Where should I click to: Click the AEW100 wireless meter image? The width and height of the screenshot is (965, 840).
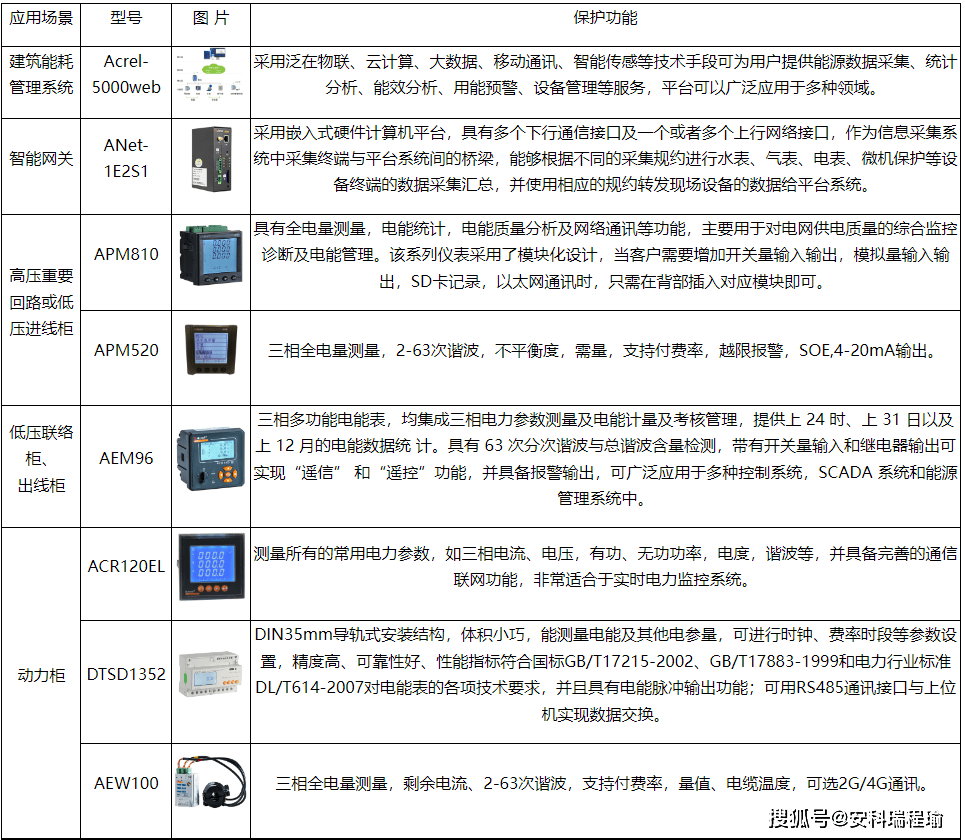tap(210, 783)
